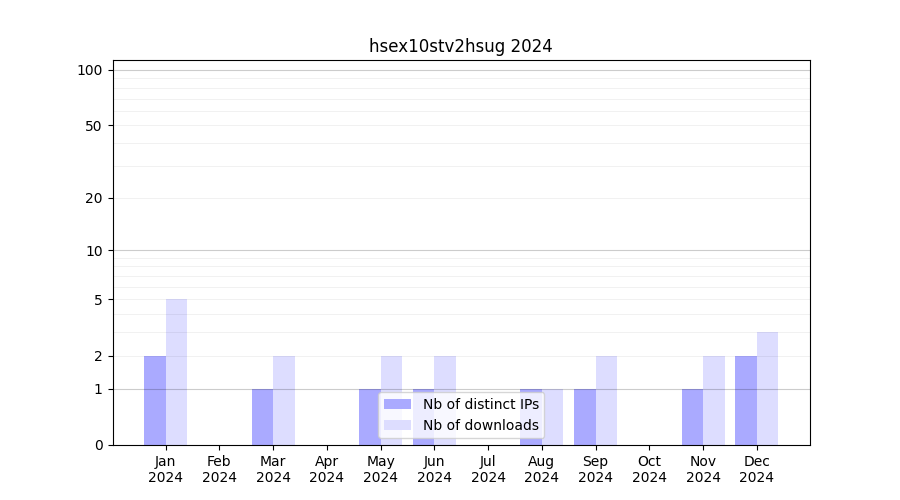
Task: Click the Feb 2024 x-axis label
Action: point(219,469)
